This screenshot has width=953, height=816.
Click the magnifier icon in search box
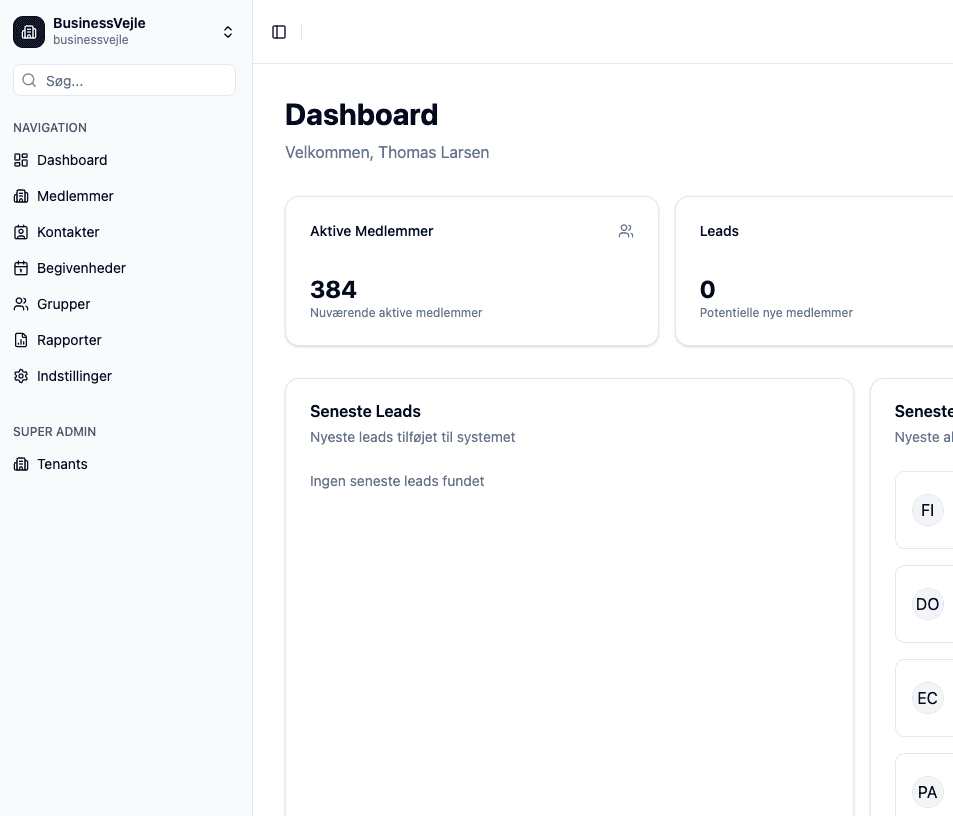(30, 81)
